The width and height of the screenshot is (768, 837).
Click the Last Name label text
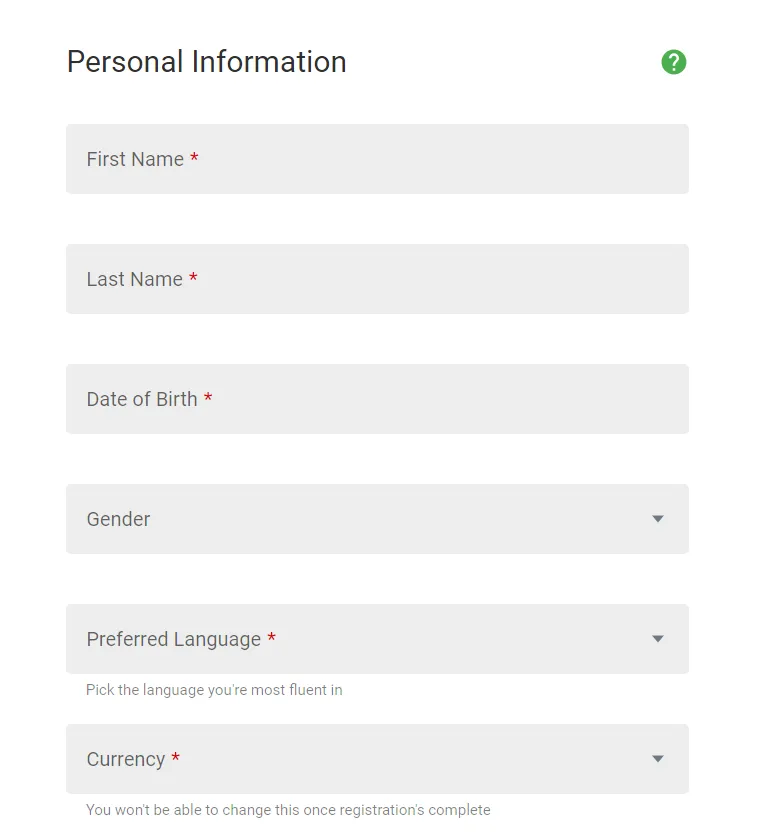pyautogui.click(x=134, y=279)
